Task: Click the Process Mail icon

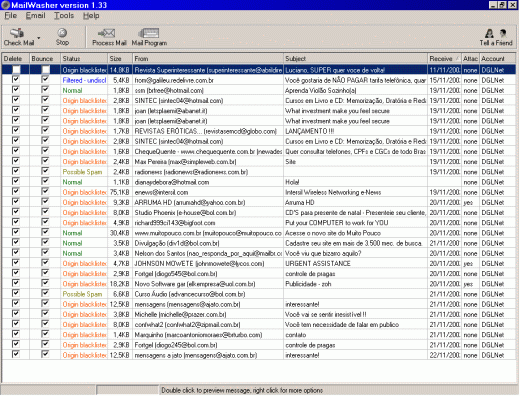Action: [x=109, y=37]
